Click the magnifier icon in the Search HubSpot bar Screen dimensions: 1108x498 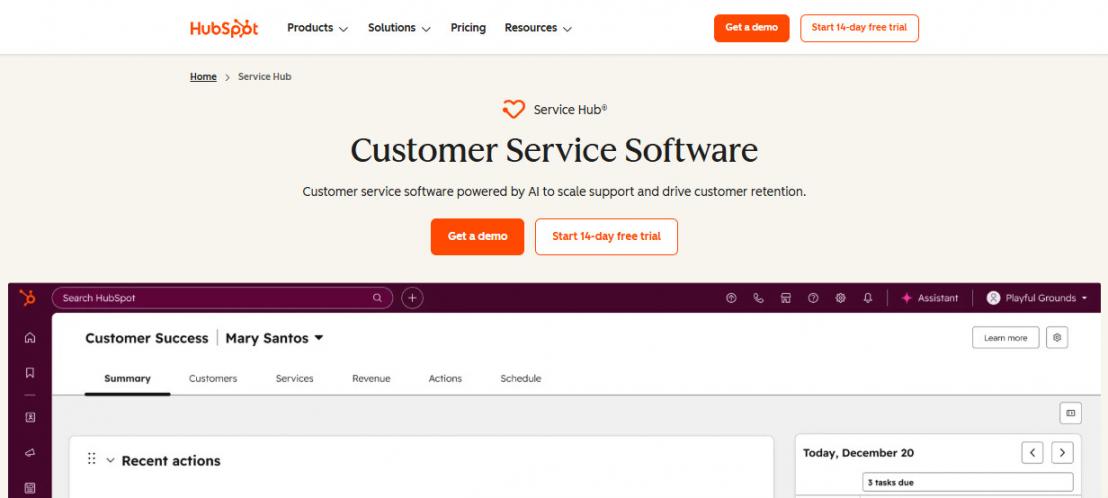(377, 298)
